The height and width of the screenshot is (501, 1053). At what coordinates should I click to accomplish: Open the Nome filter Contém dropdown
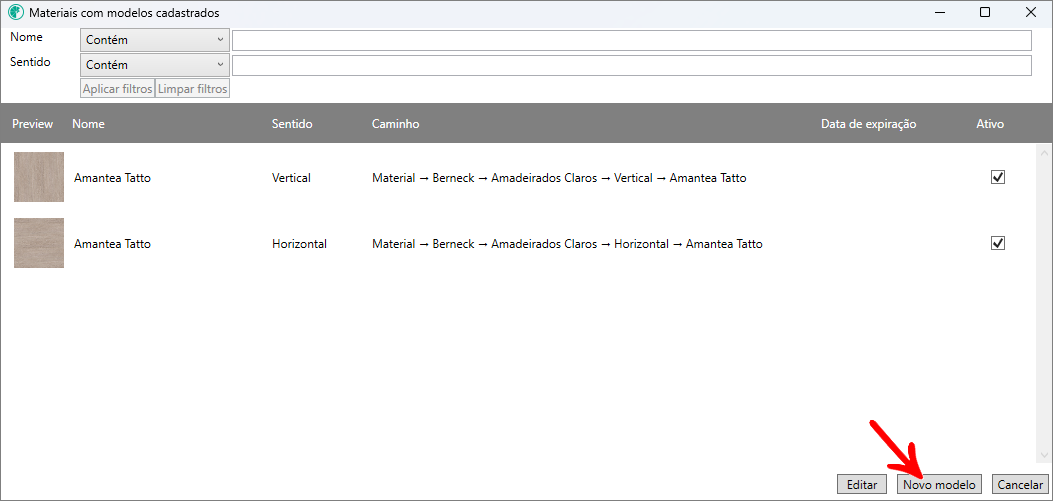click(154, 40)
